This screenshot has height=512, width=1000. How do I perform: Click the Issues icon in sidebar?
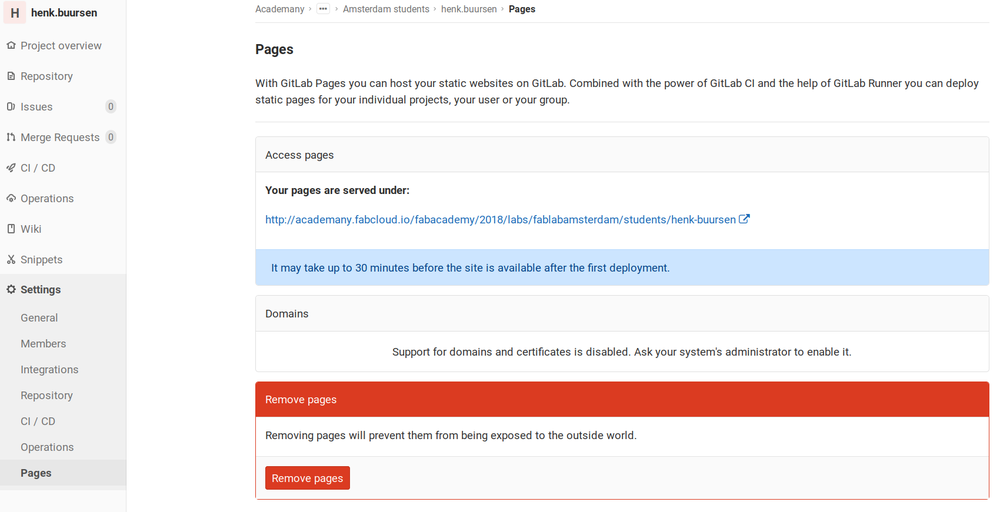pyautogui.click(x=11, y=107)
